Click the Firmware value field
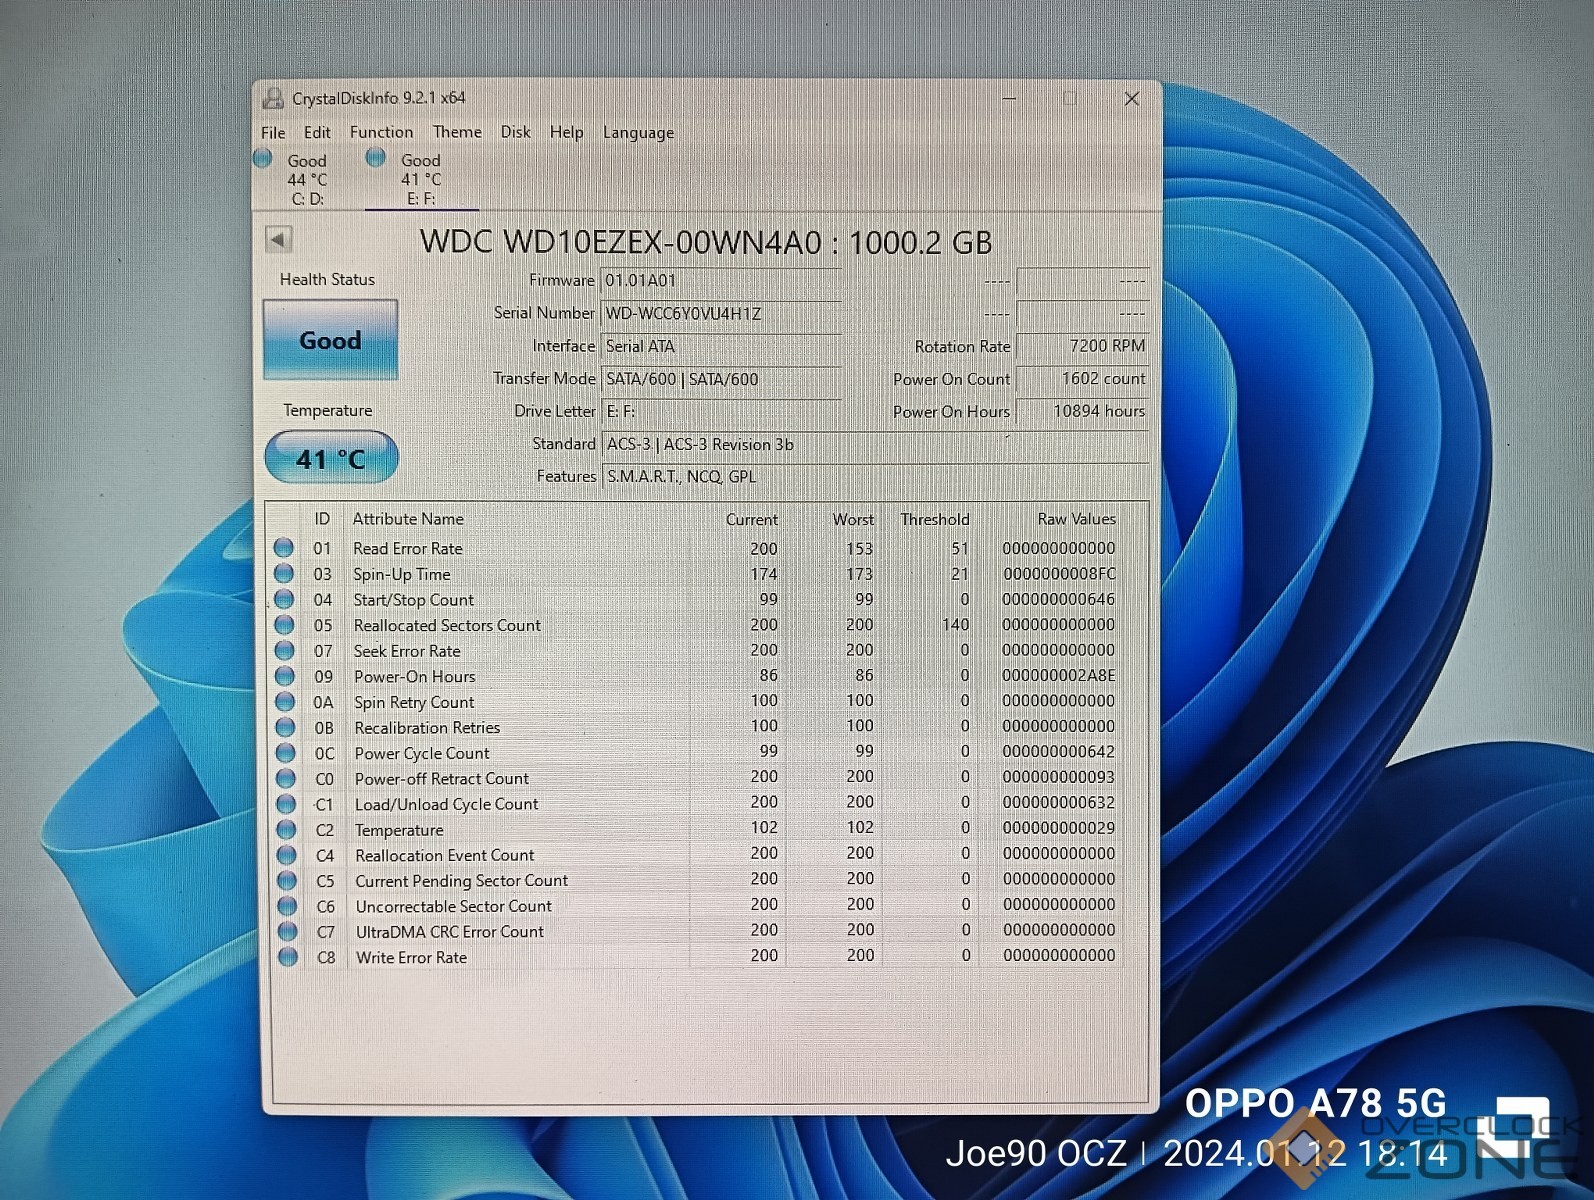Screen dimensions: 1594x1200 coord(720,281)
